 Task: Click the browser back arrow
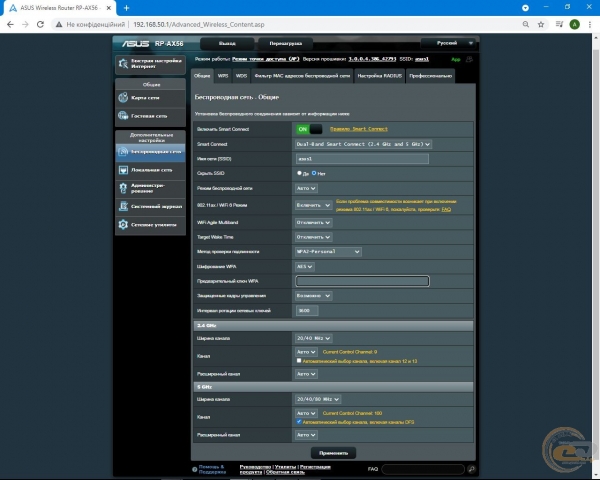(x=10, y=24)
